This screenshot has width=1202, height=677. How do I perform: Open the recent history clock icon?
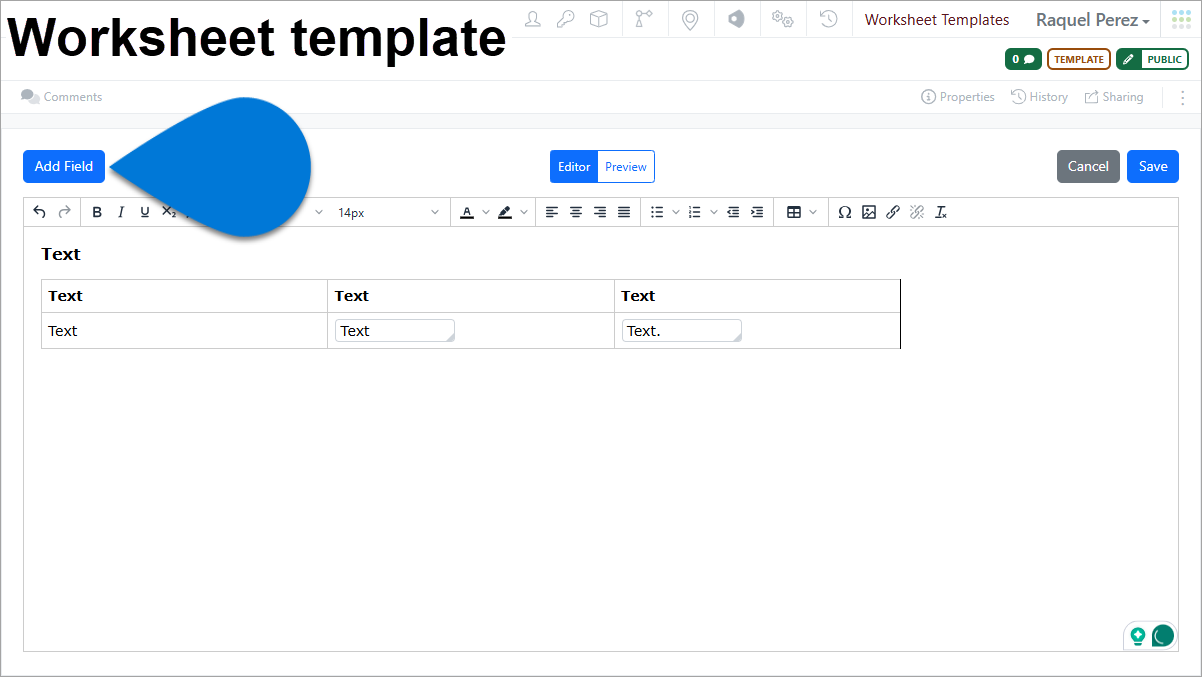point(829,19)
